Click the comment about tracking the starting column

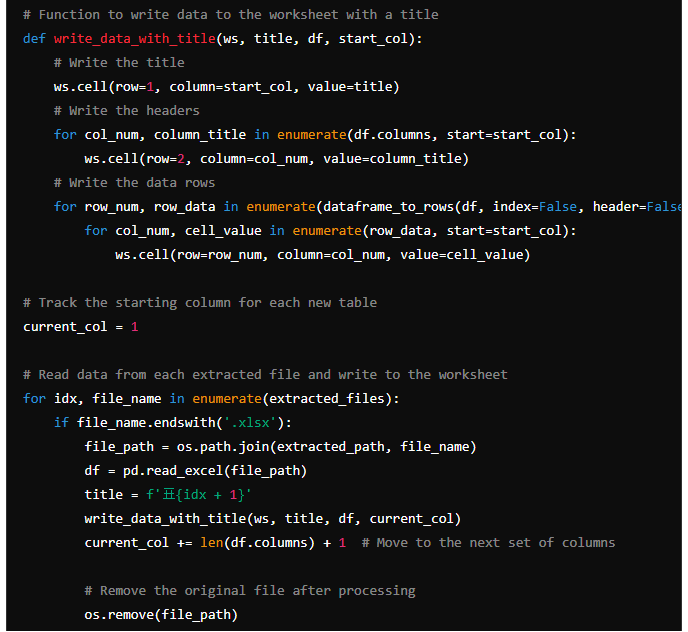200,302
